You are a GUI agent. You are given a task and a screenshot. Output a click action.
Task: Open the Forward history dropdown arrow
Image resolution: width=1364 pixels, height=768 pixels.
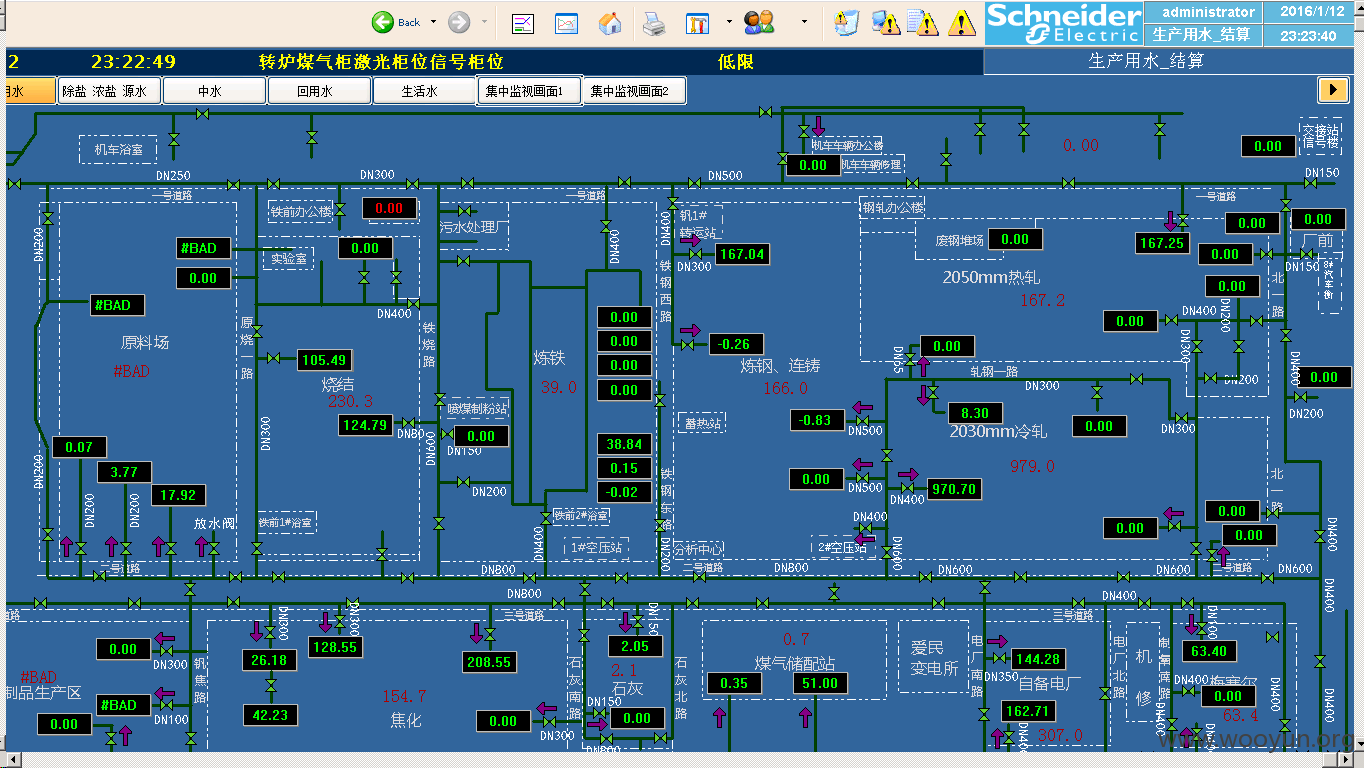coord(485,22)
